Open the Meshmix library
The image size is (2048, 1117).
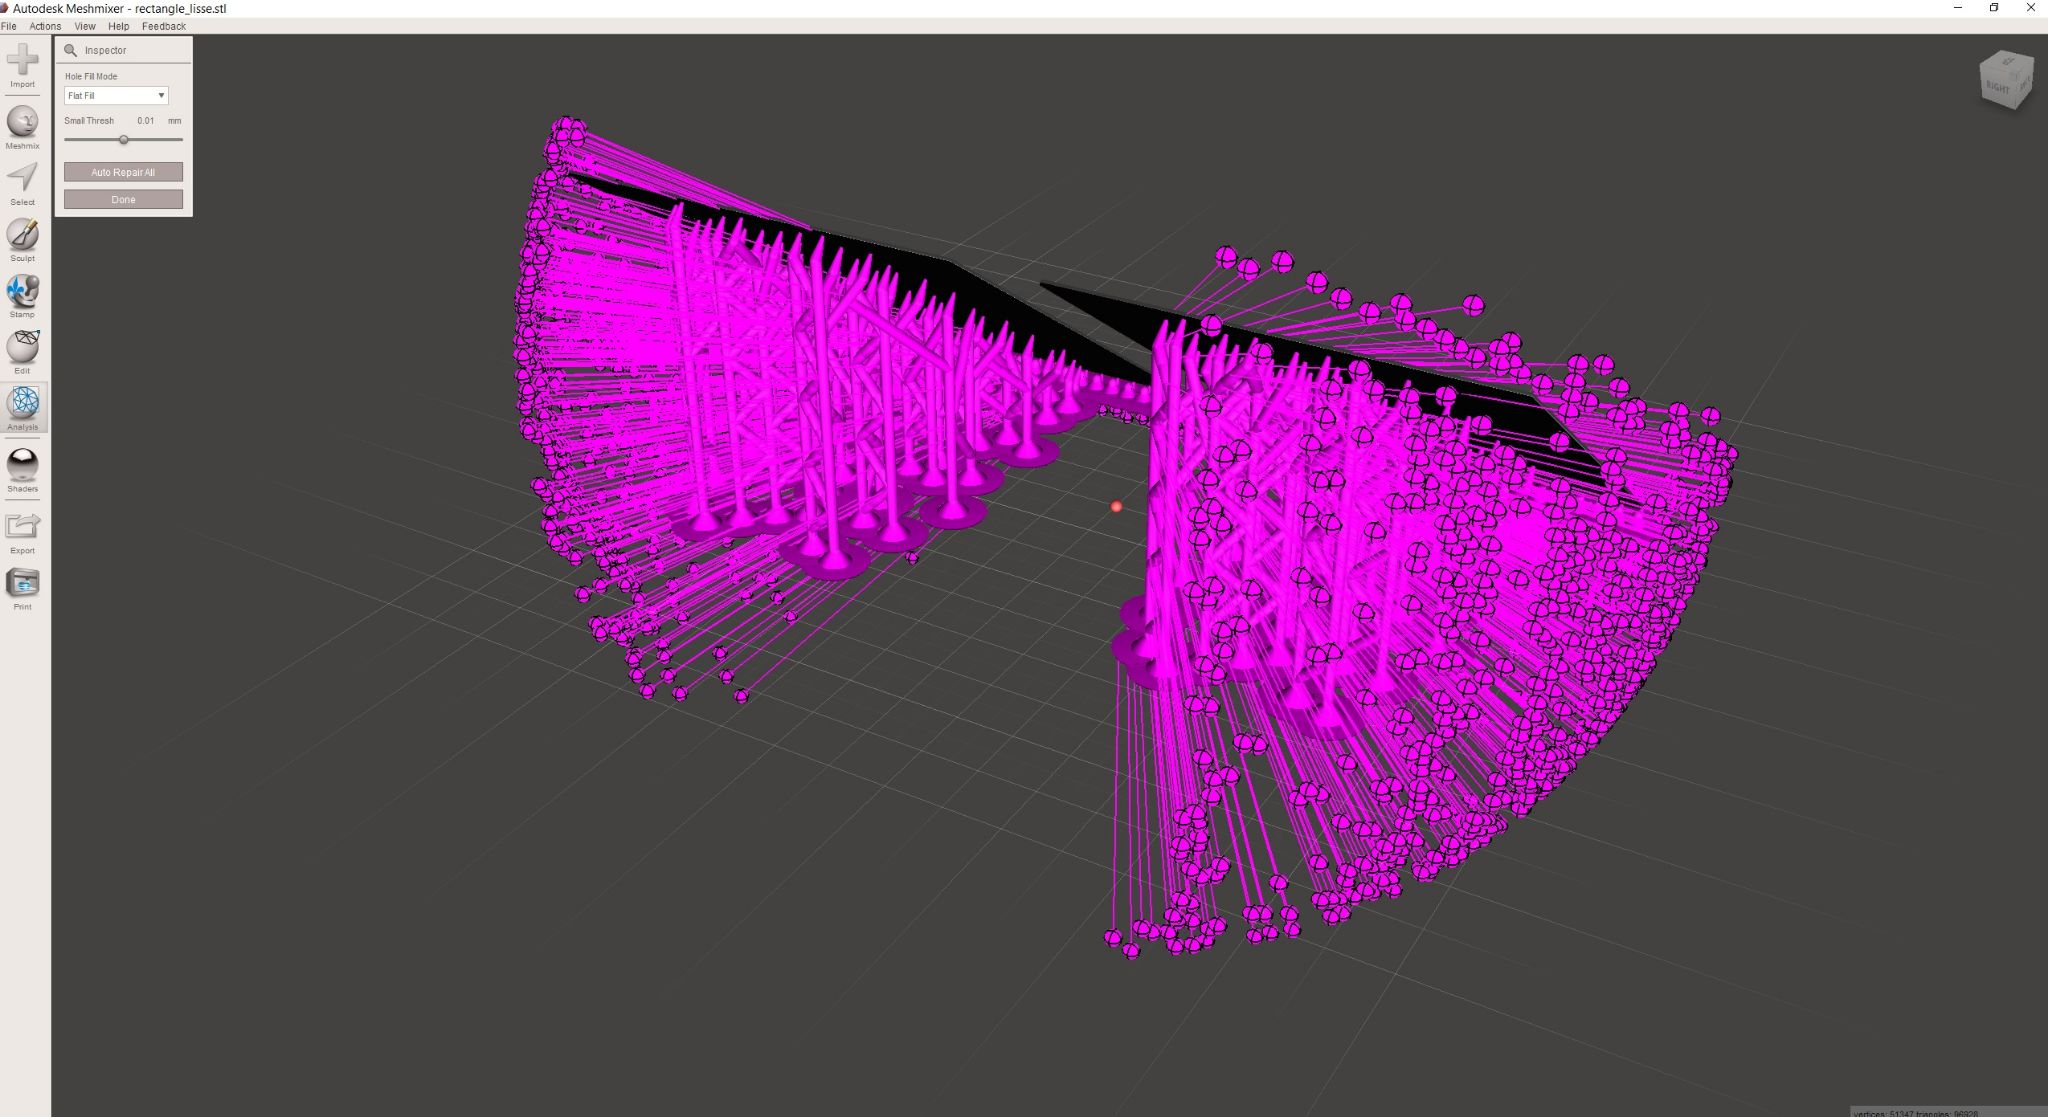[22, 127]
